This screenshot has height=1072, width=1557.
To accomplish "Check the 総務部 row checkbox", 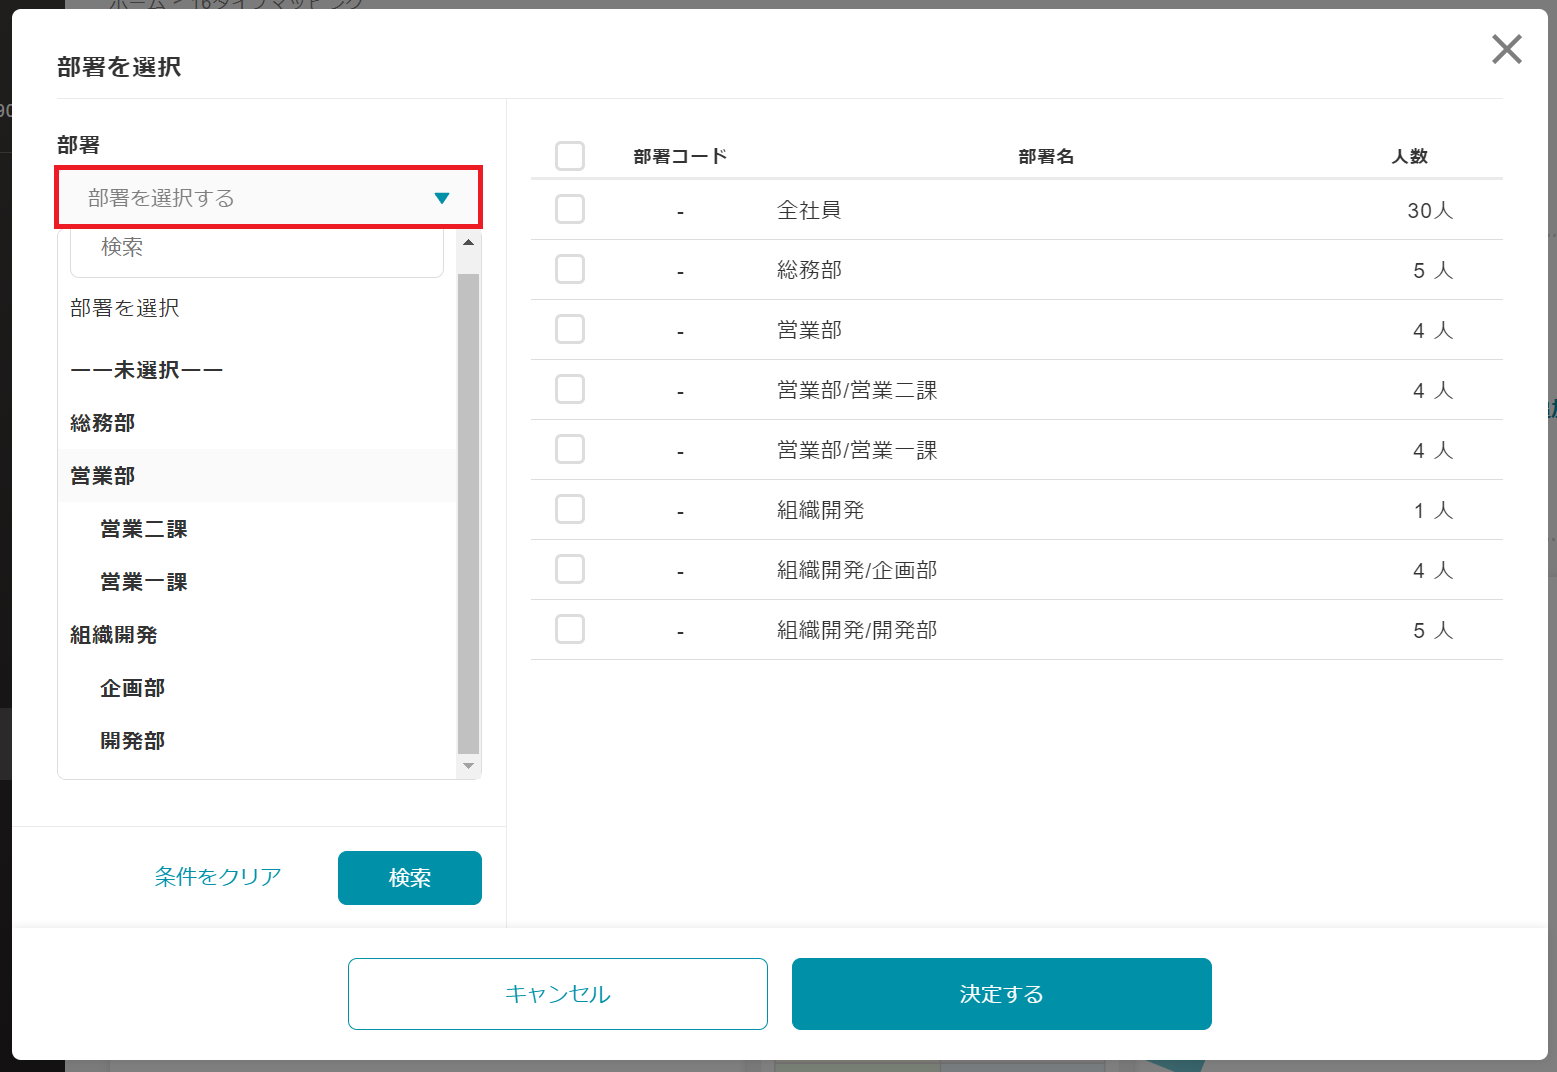I will click(x=570, y=270).
